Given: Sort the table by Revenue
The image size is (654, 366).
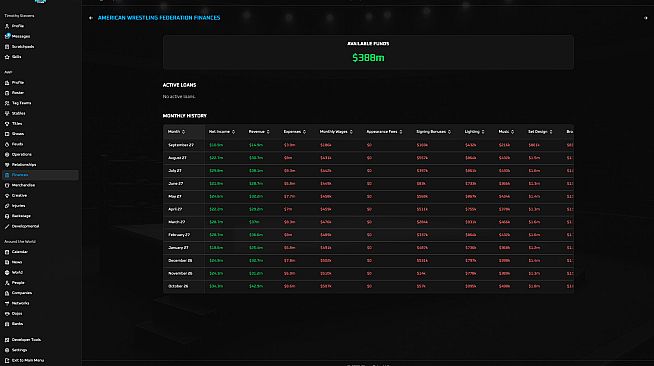Looking at the screenshot, I should click(259, 132).
